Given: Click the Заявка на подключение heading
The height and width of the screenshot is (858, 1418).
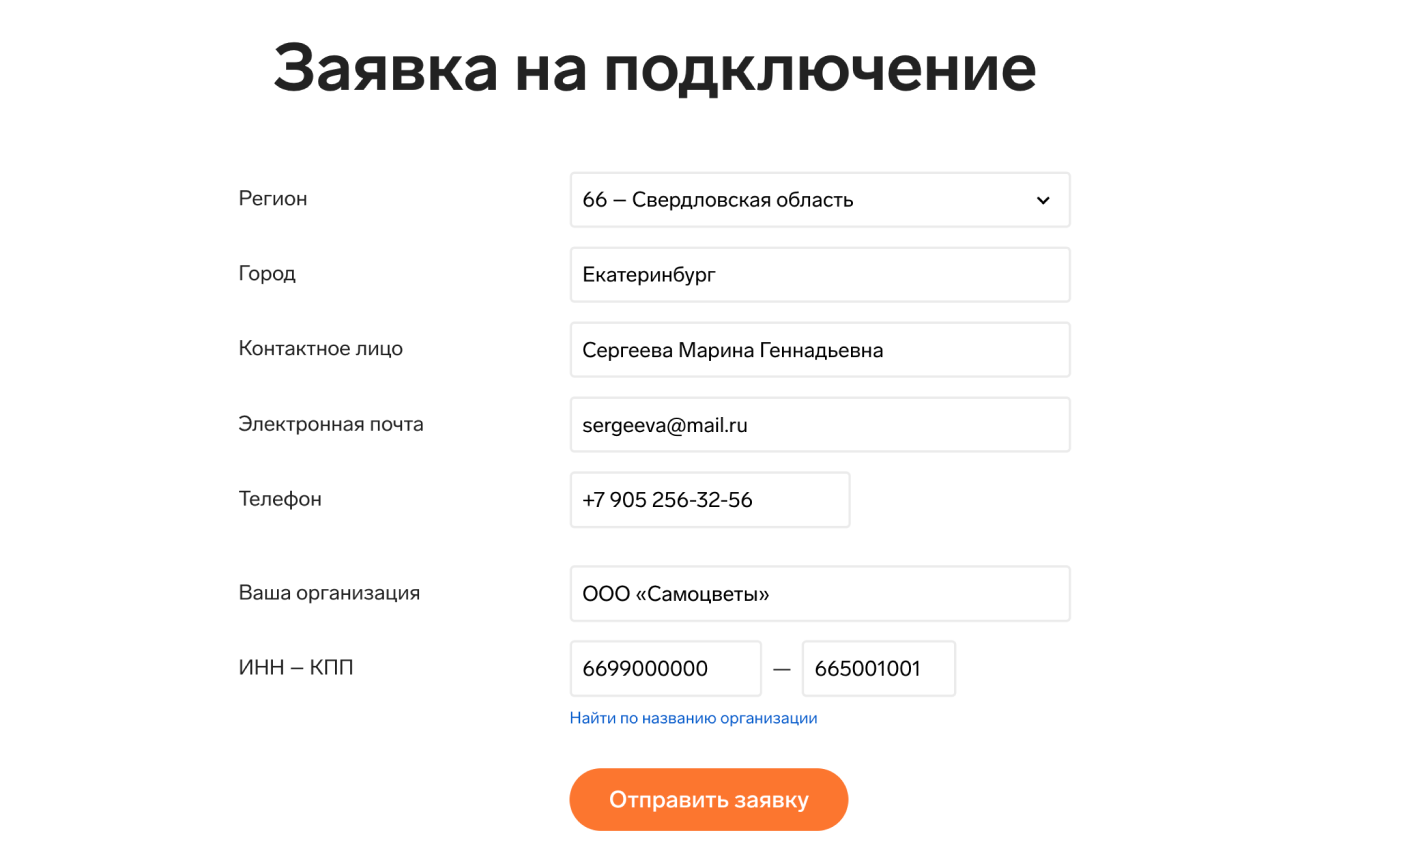Looking at the screenshot, I should (654, 68).
